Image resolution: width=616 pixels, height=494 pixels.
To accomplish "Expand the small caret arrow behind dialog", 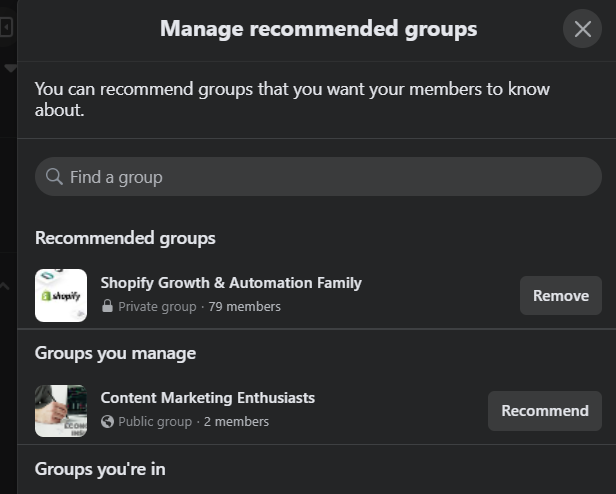I will pos(11,68).
